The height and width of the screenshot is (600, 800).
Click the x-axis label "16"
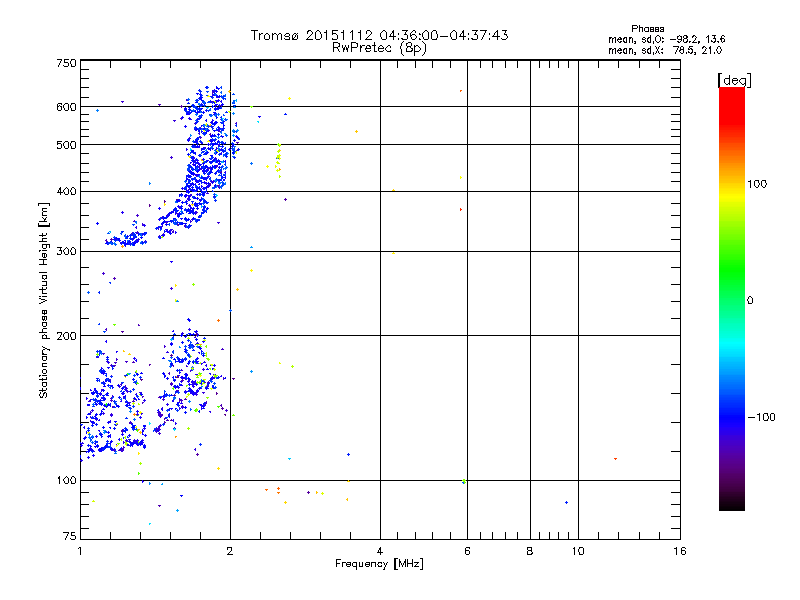[x=680, y=551]
